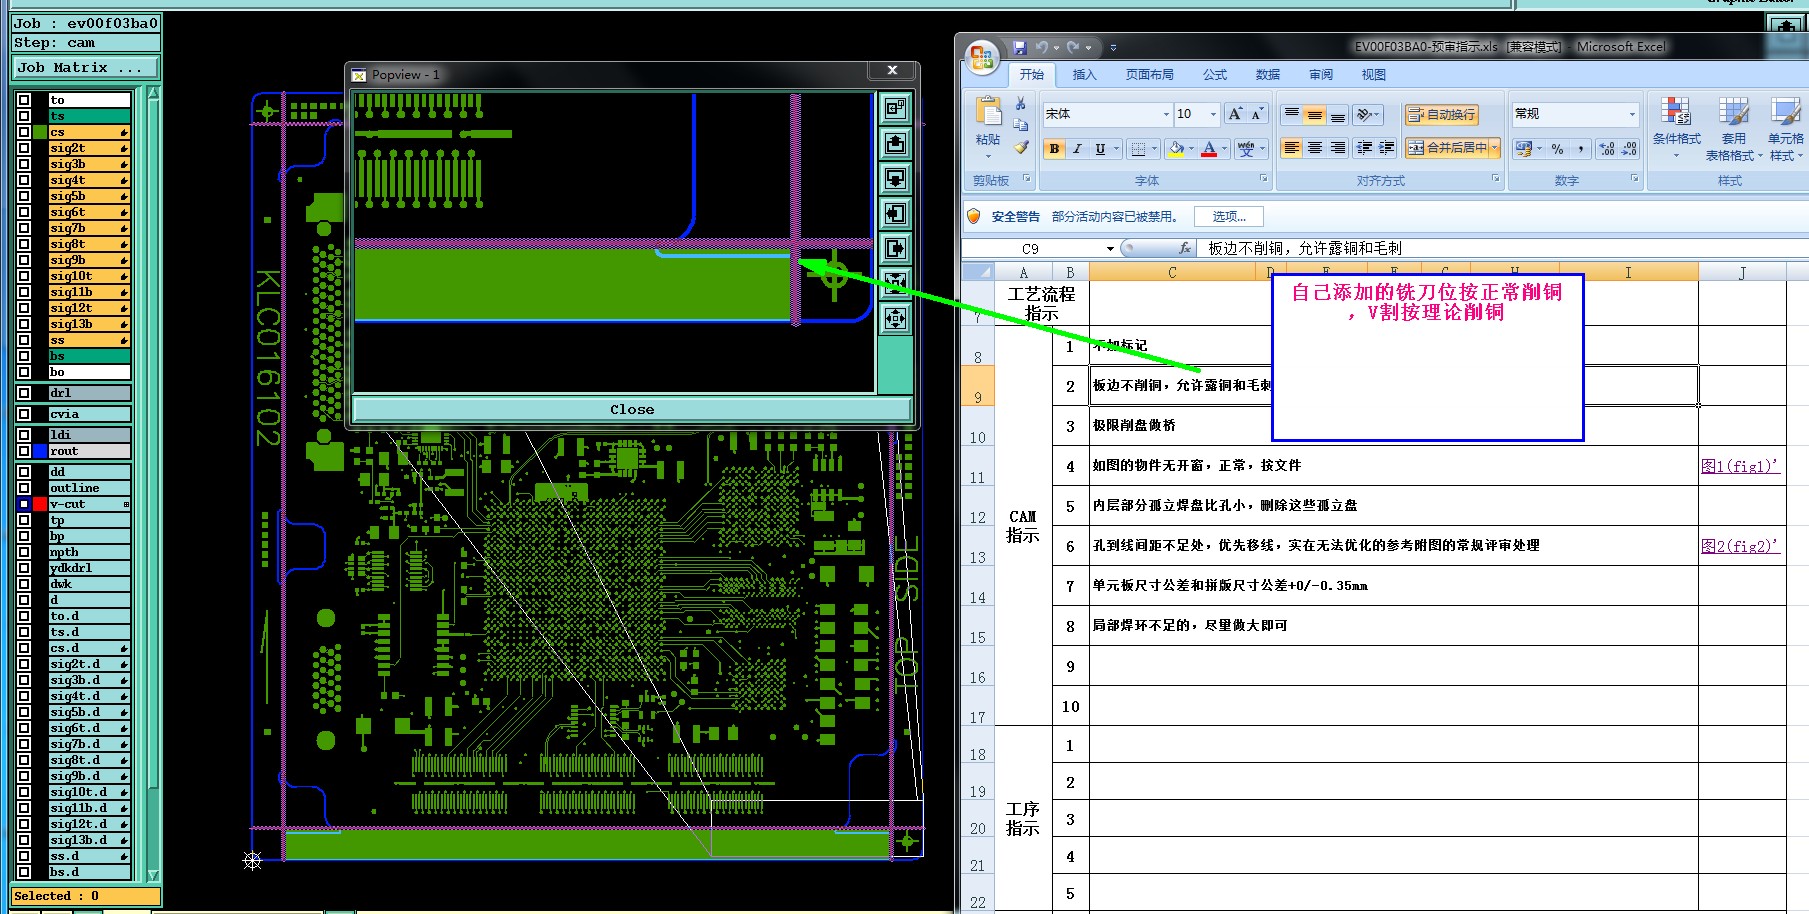This screenshot has width=1809, height=914.
Task: Click the first Popview side toolbar icon
Action: point(895,108)
